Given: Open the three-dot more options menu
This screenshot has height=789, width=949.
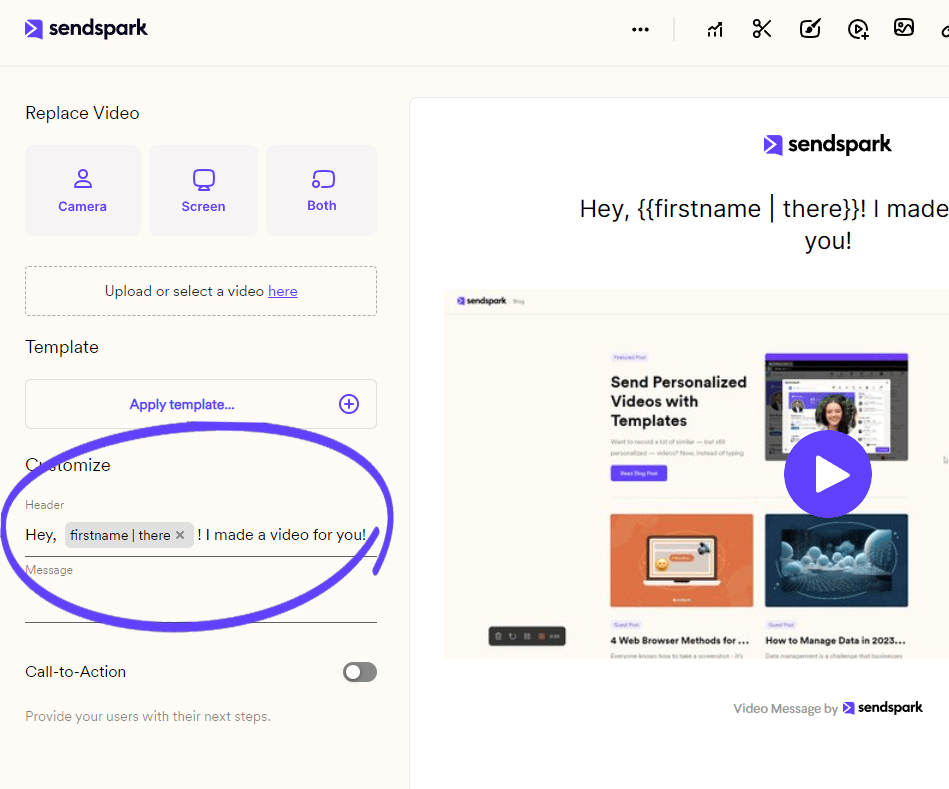Looking at the screenshot, I should pos(640,29).
